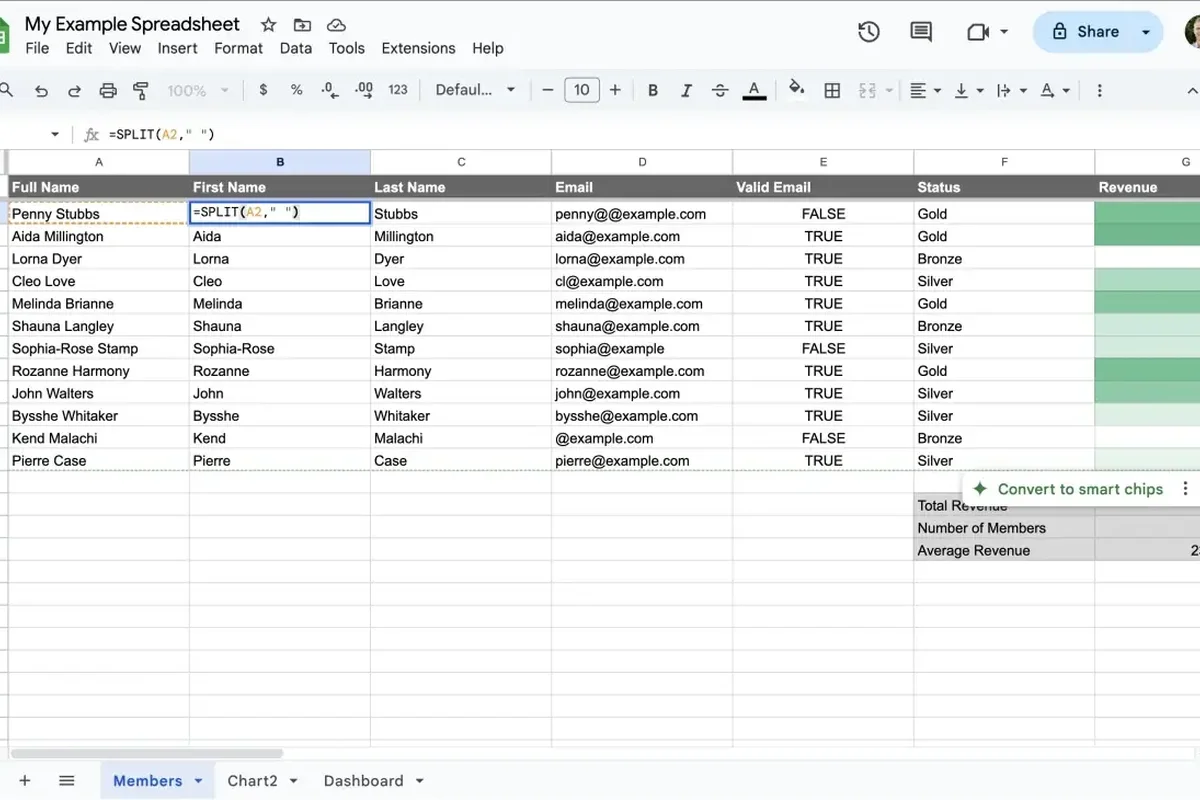
Task: Open the Extensions menu
Action: tap(418, 48)
